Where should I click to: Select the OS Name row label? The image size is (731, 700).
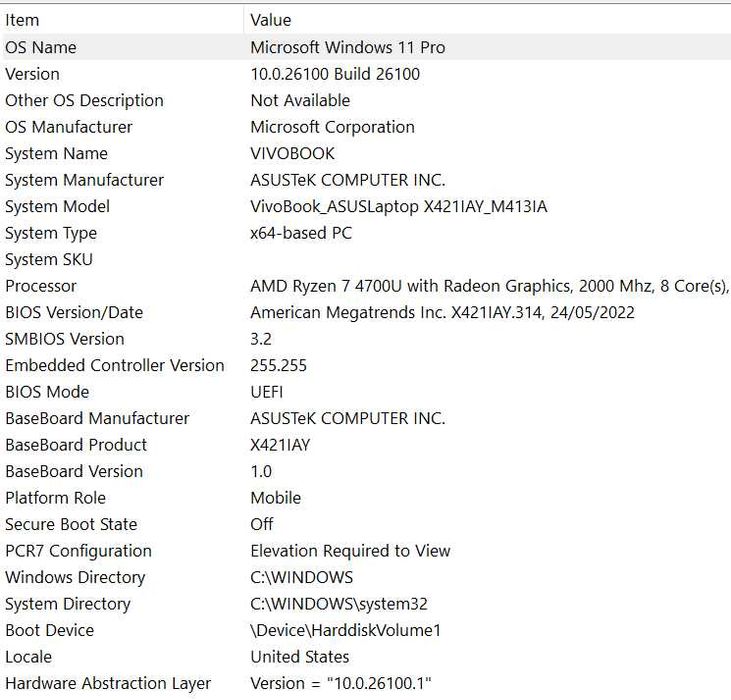coord(41,47)
